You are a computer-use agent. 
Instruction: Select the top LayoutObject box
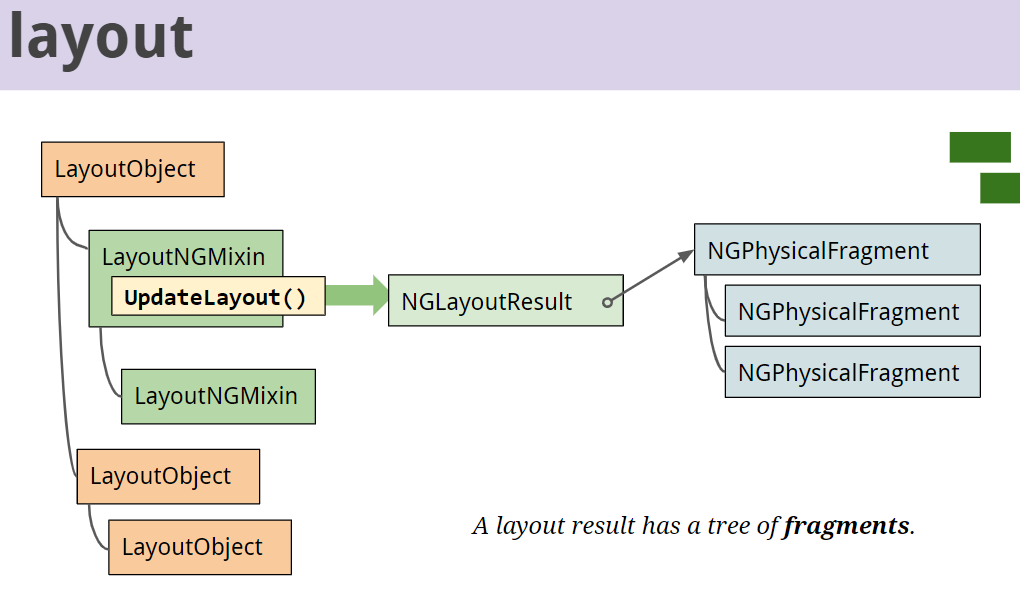(131, 169)
